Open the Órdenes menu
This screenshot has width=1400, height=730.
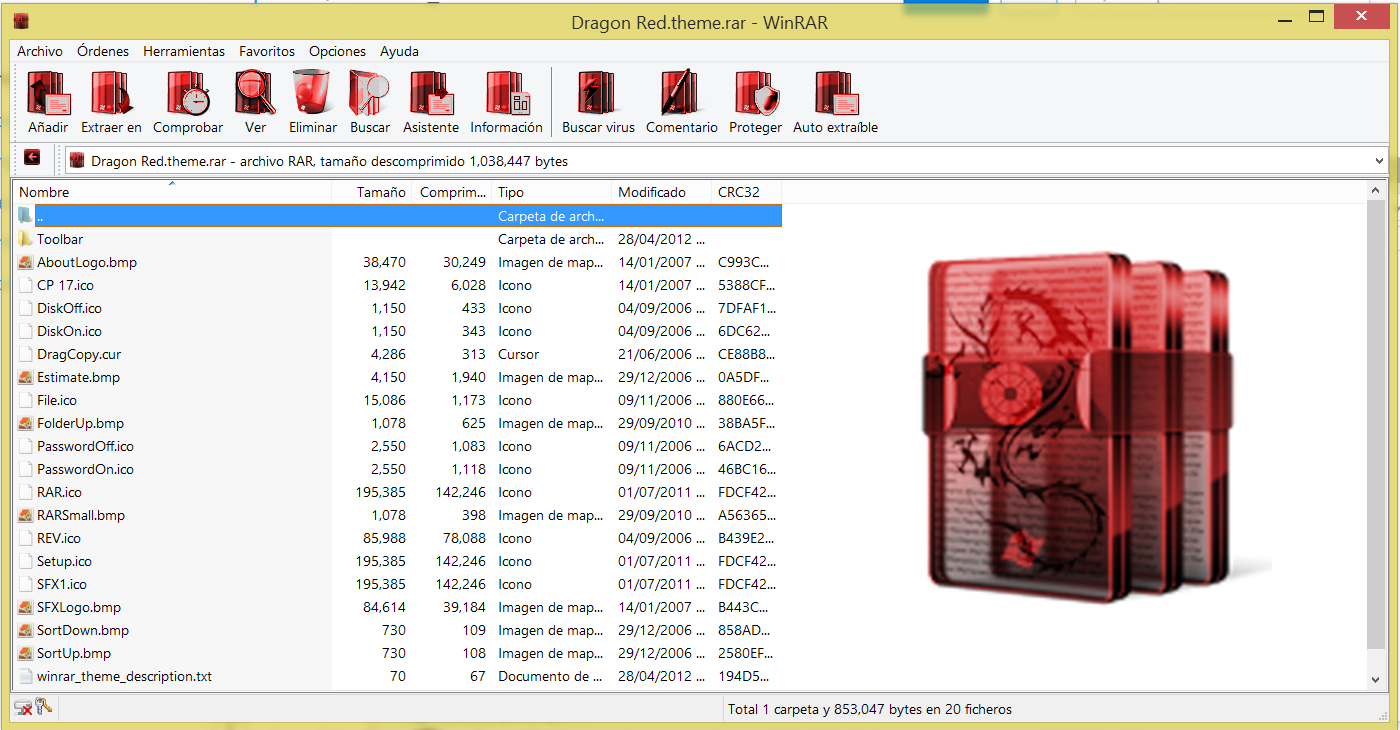pyautogui.click(x=103, y=51)
